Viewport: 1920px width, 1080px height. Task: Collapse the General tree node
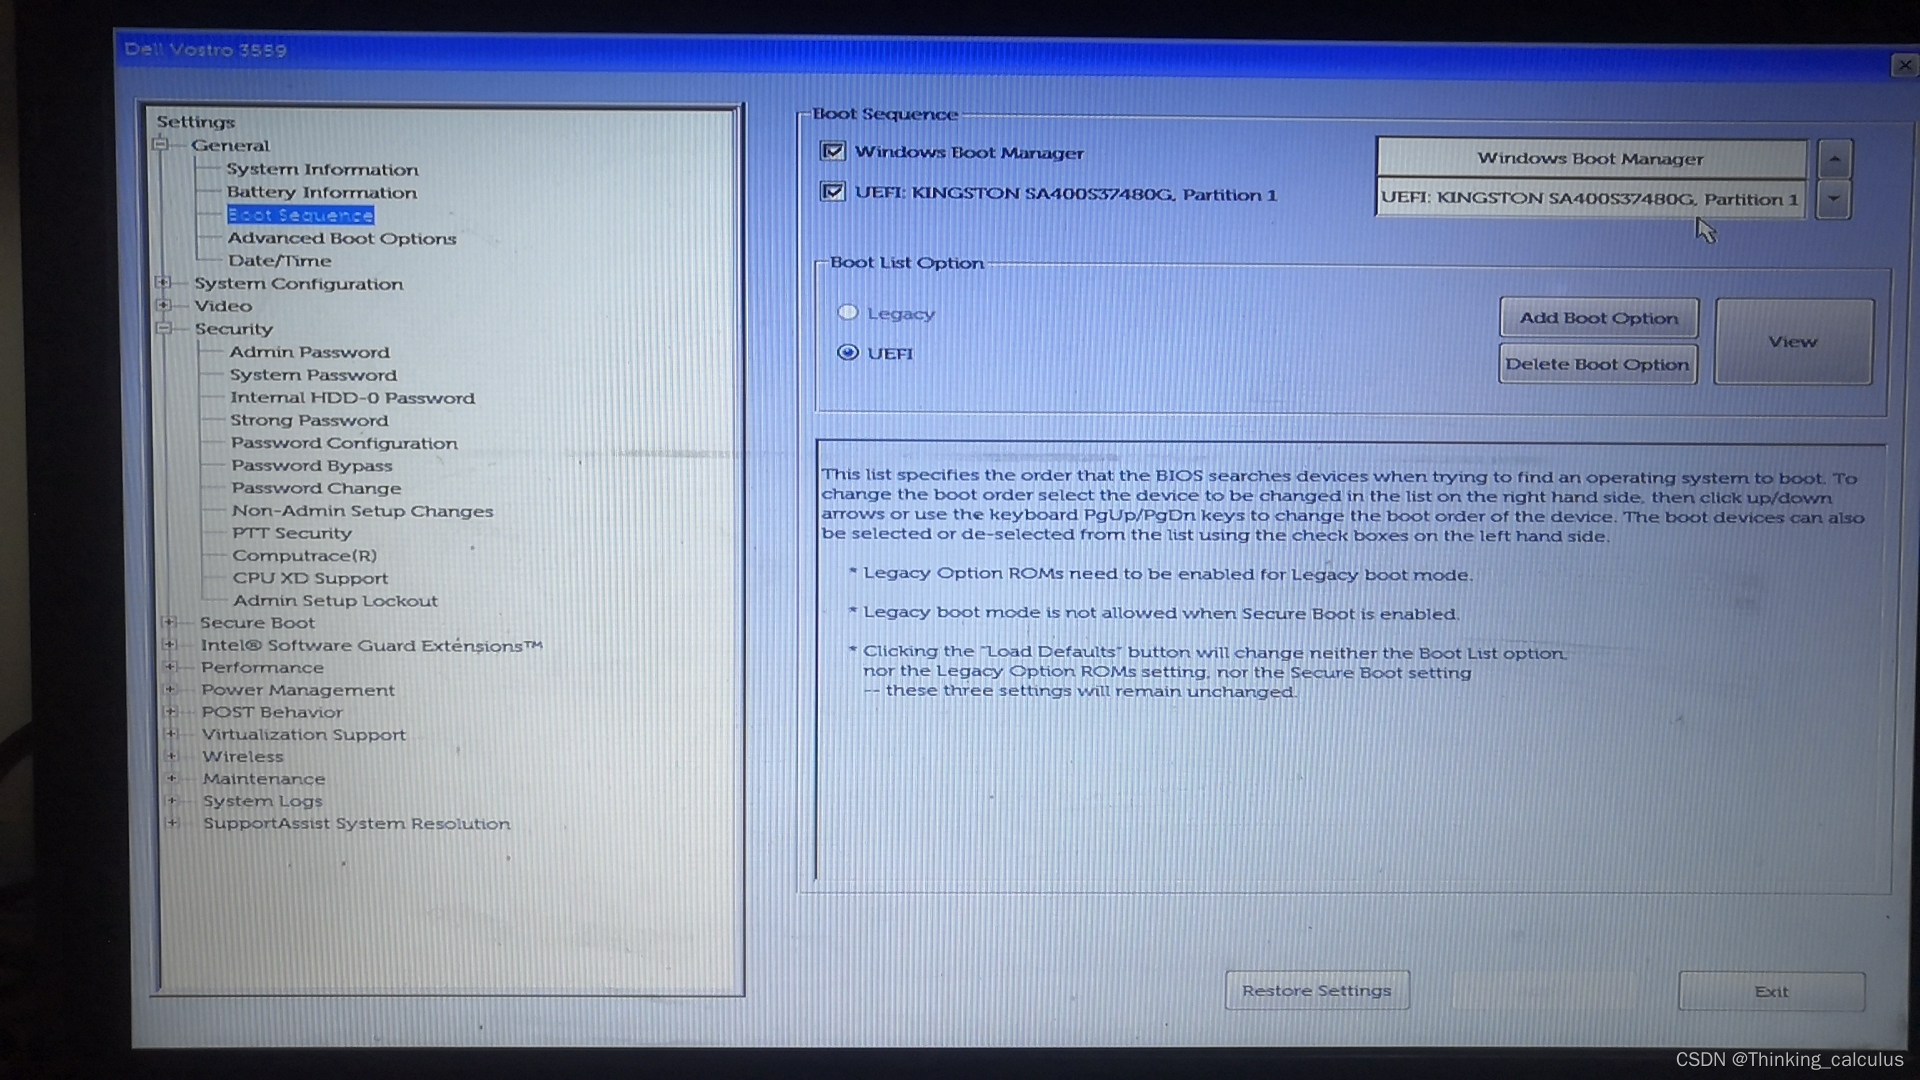point(160,145)
